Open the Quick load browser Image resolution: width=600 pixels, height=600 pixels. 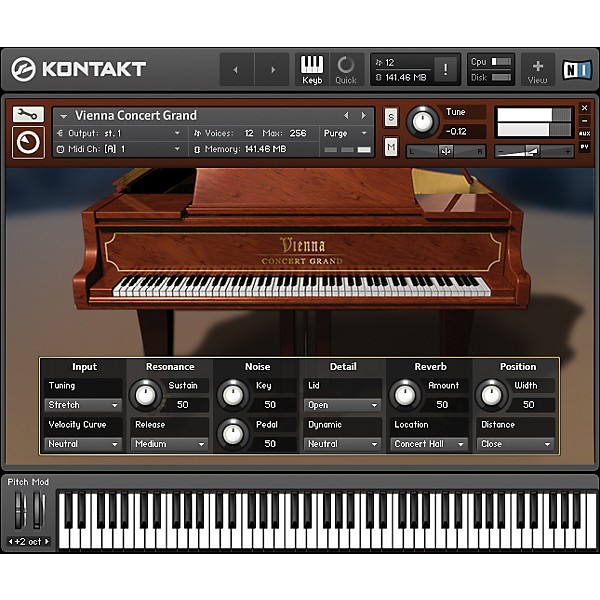point(346,70)
